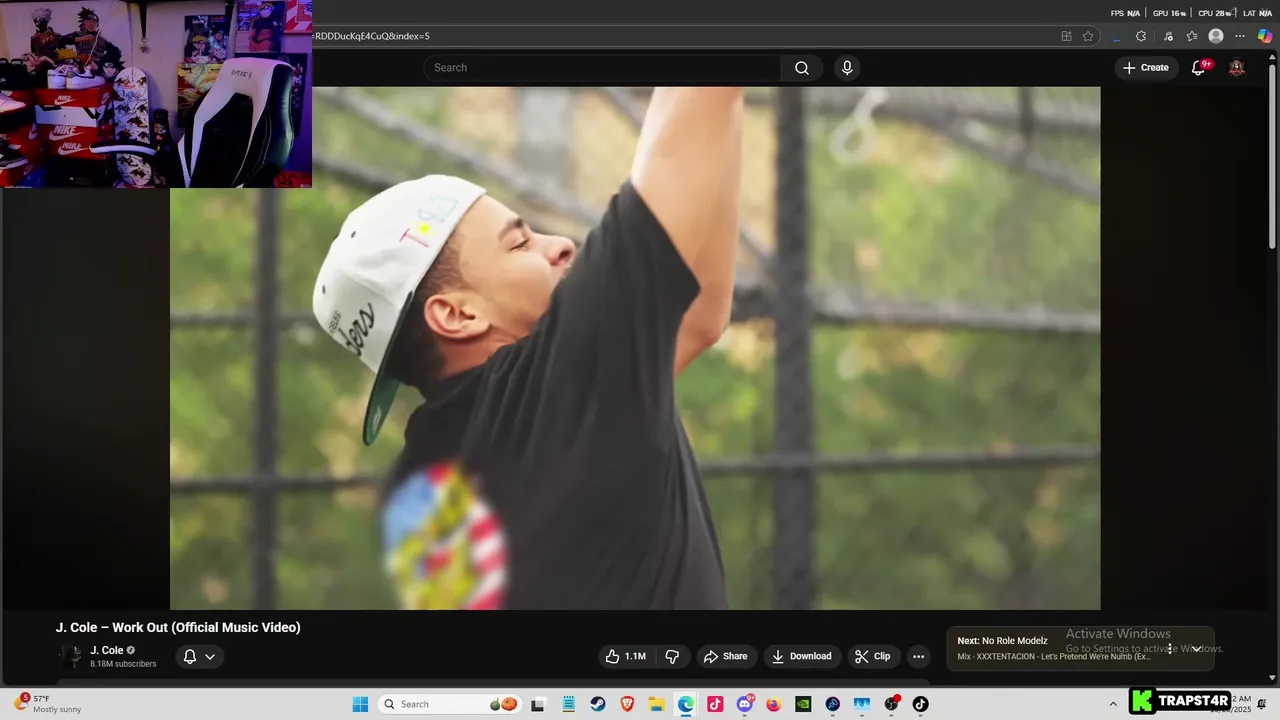
Task: Open Windows Start menu
Action: [360, 704]
